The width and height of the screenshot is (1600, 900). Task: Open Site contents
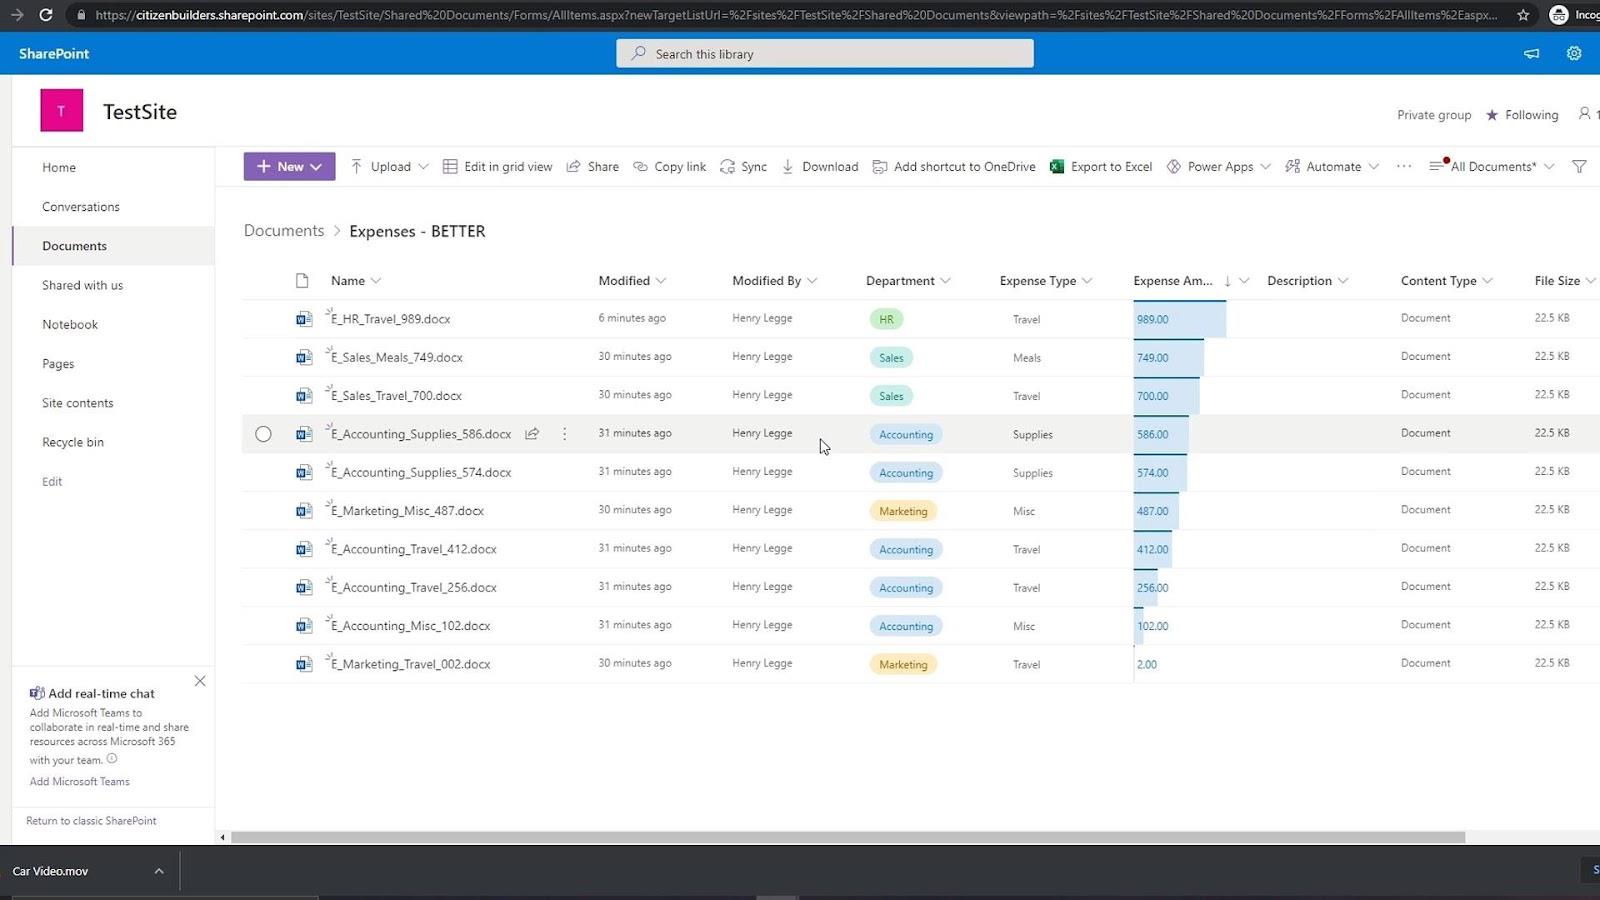(78, 403)
